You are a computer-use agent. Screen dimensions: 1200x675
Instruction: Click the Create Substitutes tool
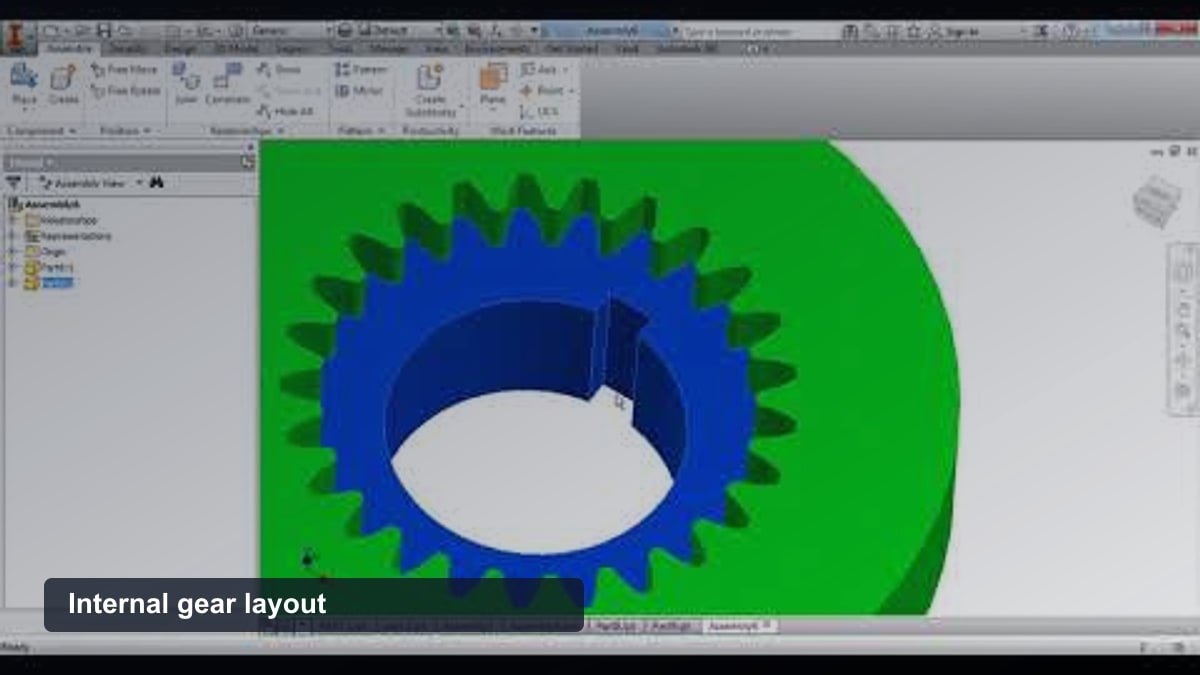coord(431,90)
